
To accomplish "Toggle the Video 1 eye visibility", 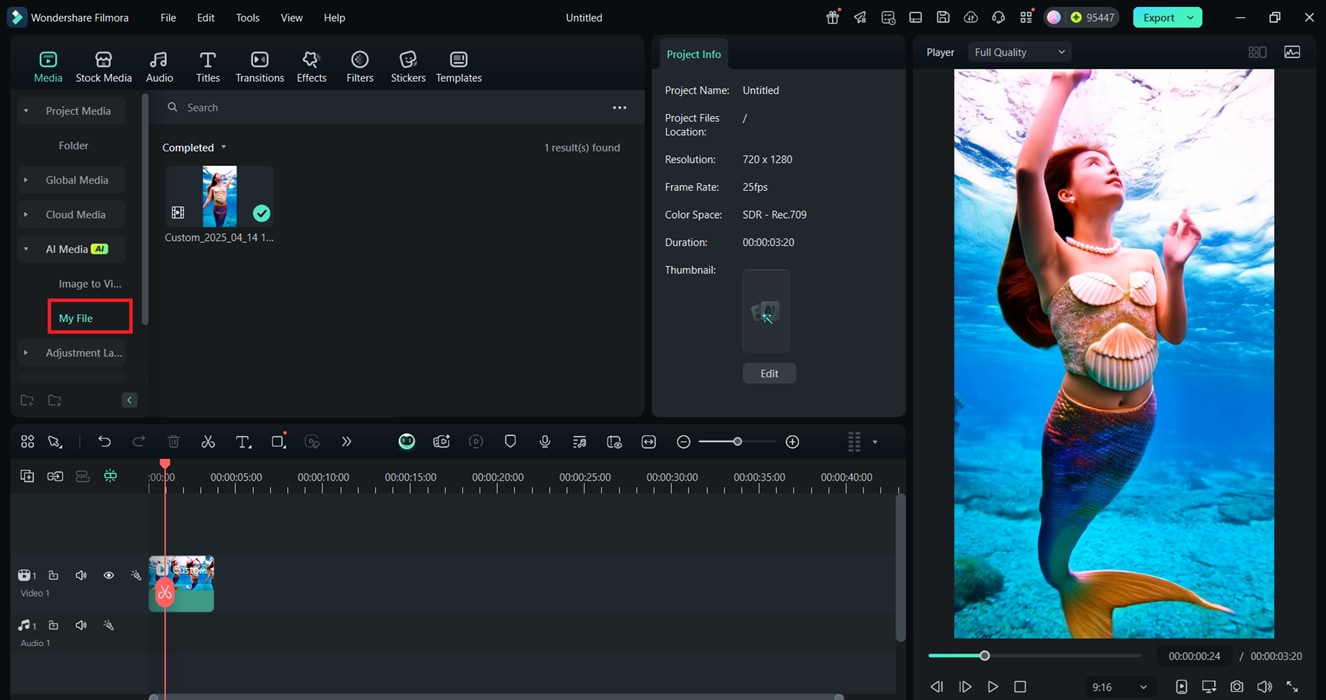I will point(109,575).
